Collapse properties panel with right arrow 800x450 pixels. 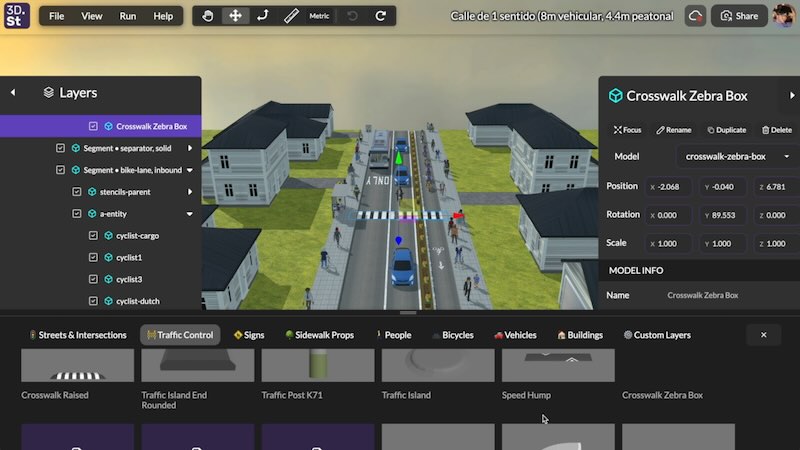792,95
